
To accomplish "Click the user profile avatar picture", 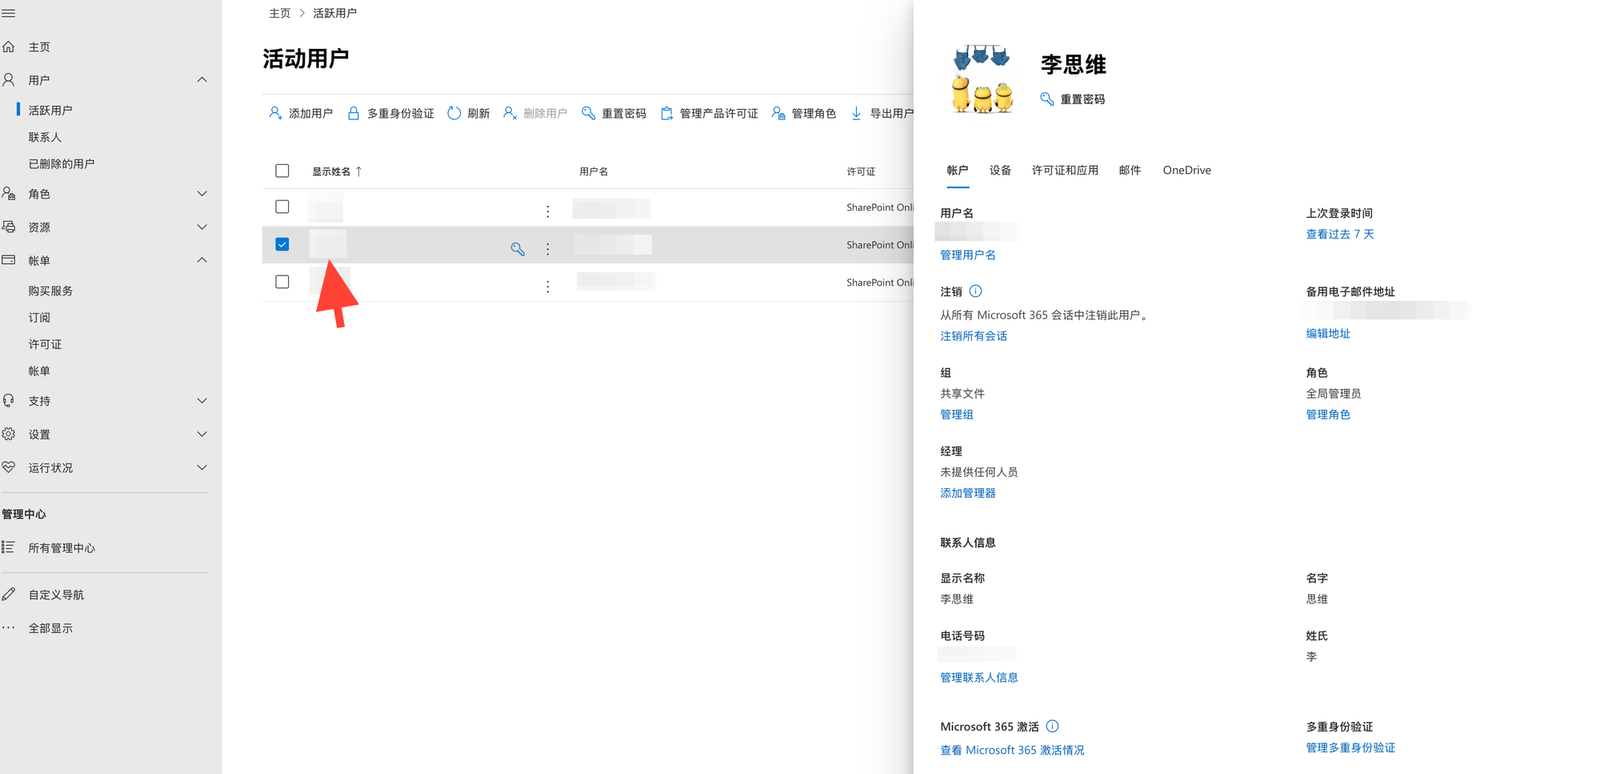I will (x=982, y=79).
